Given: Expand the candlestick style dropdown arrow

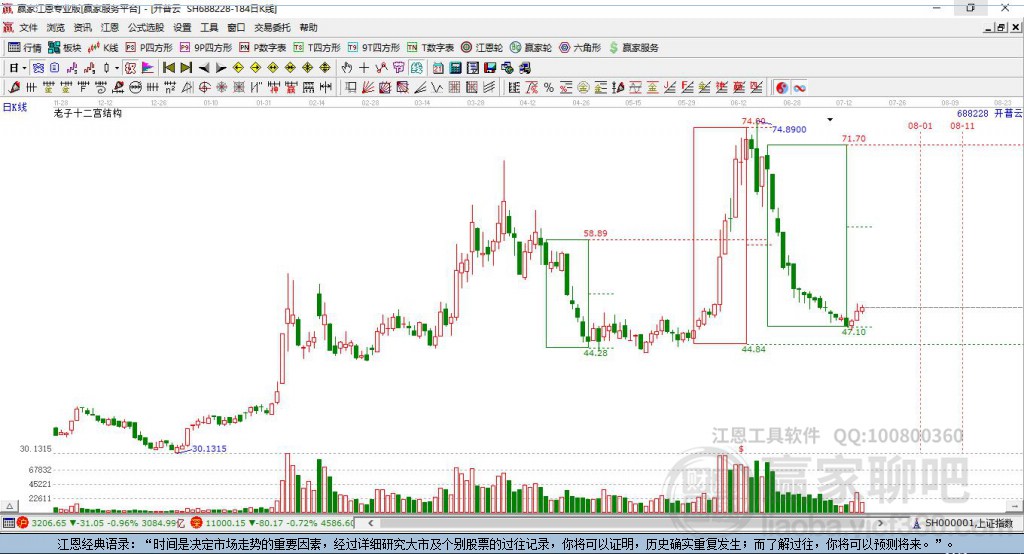Looking at the screenshot, I should click(117, 68).
